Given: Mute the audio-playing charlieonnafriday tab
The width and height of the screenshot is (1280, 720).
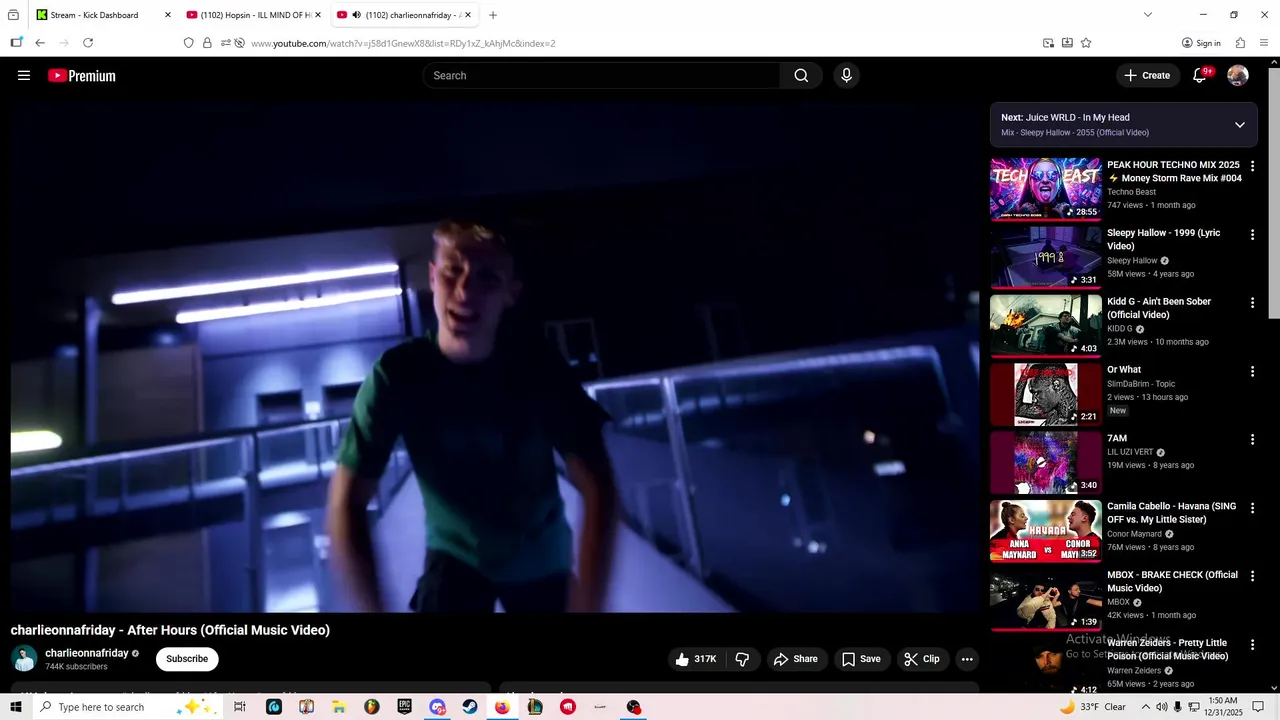Looking at the screenshot, I should (x=356, y=15).
